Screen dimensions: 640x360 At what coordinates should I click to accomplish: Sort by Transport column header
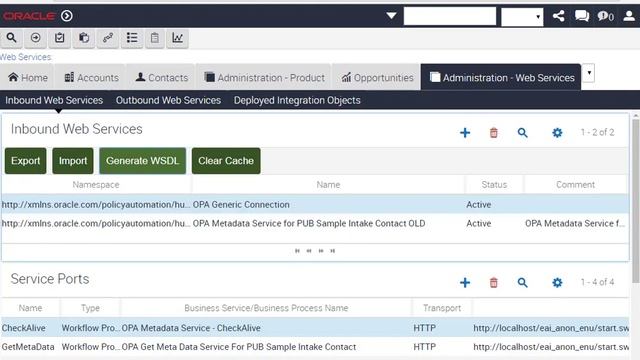tap(442, 308)
